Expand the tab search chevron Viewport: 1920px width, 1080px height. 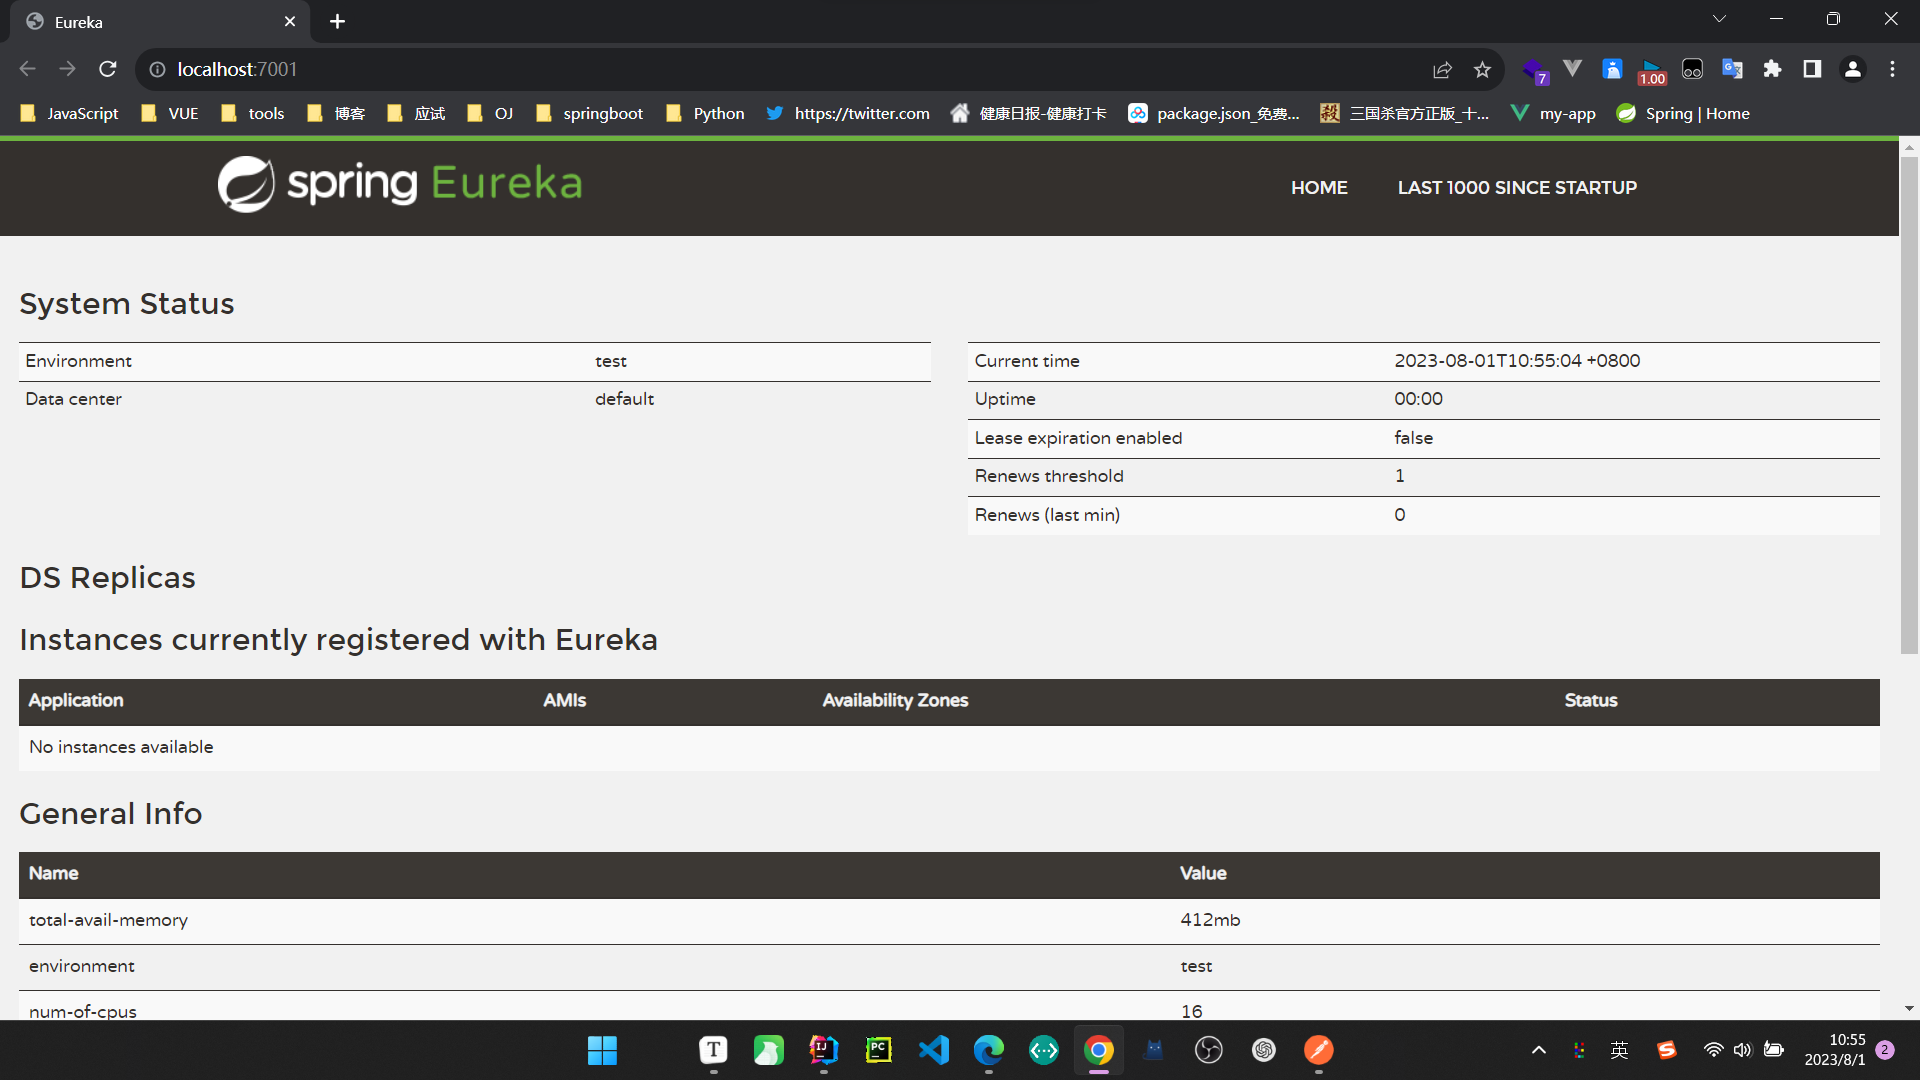pyautogui.click(x=1719, y=19)
